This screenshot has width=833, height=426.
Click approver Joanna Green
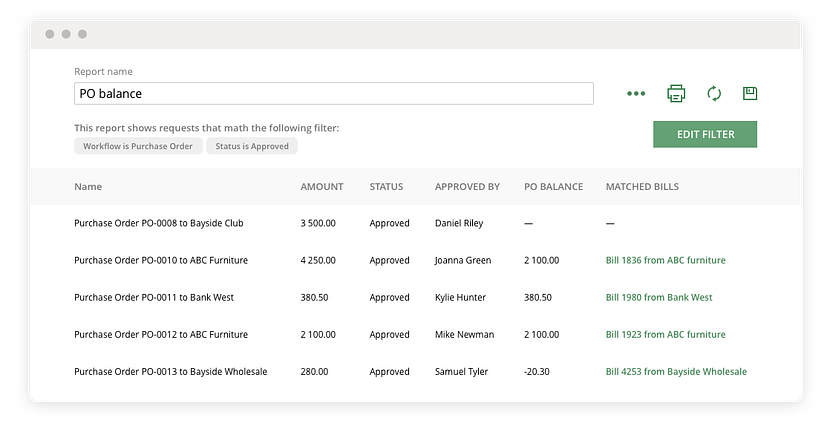[463, 260]
